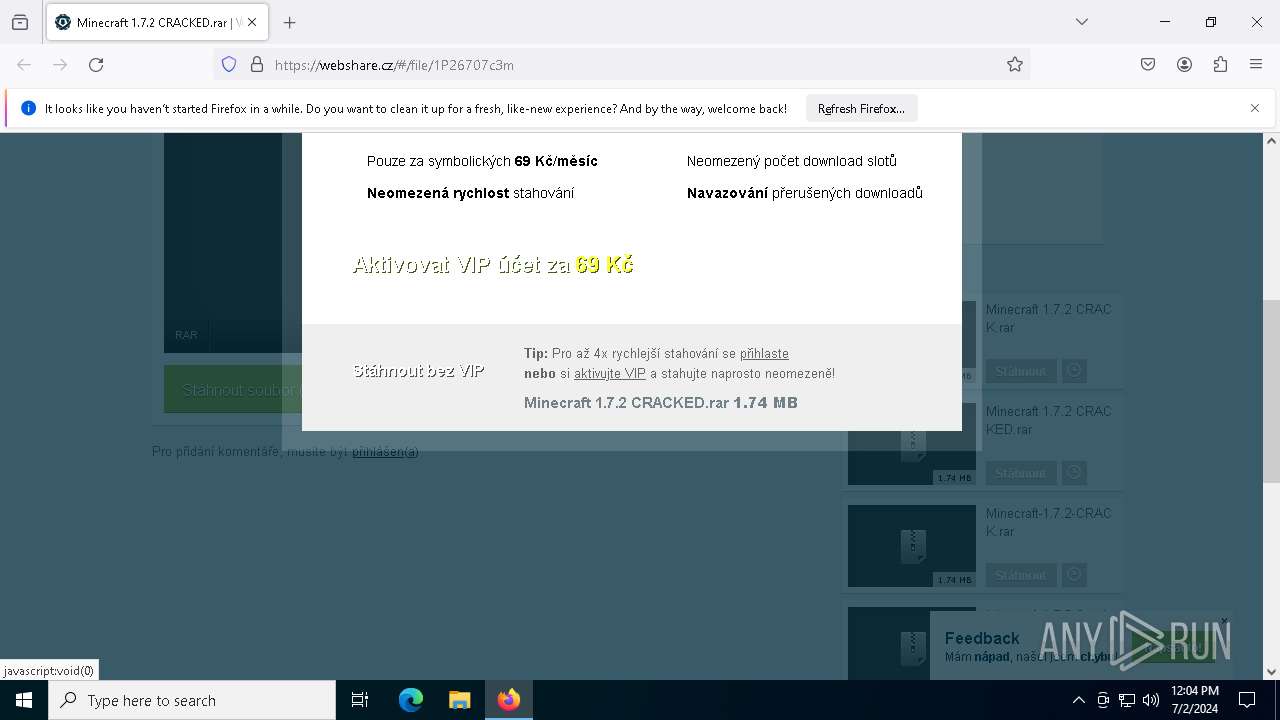Open the aktivujte VIP link

[610, 374]
